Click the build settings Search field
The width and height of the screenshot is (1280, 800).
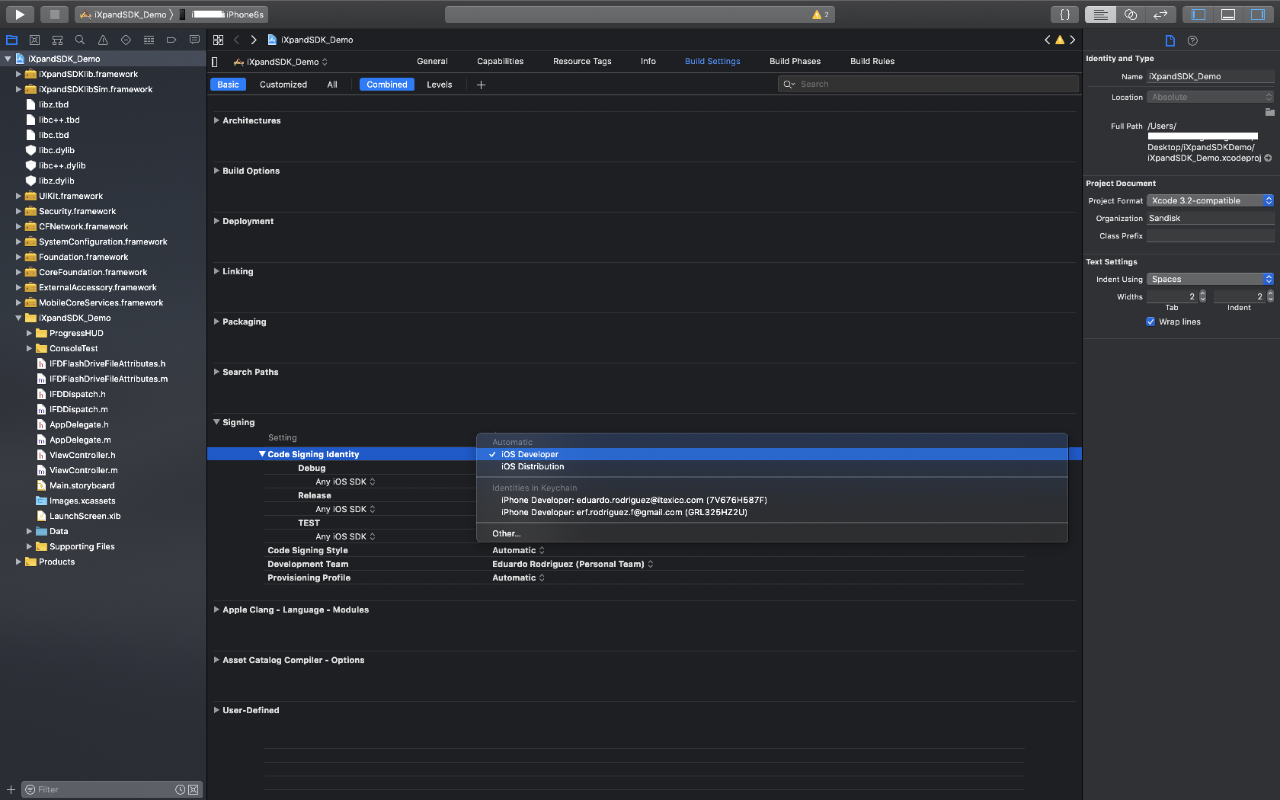coord(928,84)
